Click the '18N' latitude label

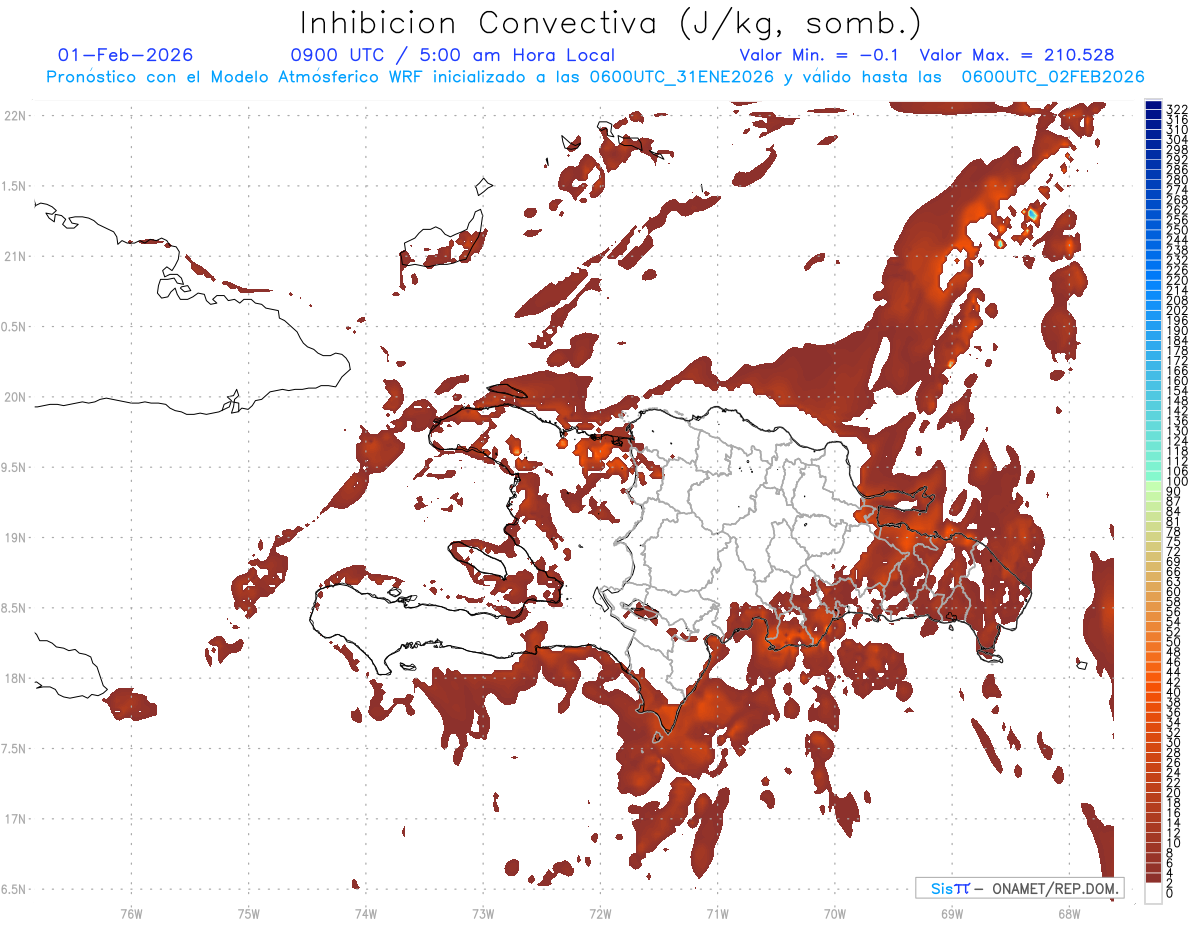pyautogui.click(x=14, y=679)
